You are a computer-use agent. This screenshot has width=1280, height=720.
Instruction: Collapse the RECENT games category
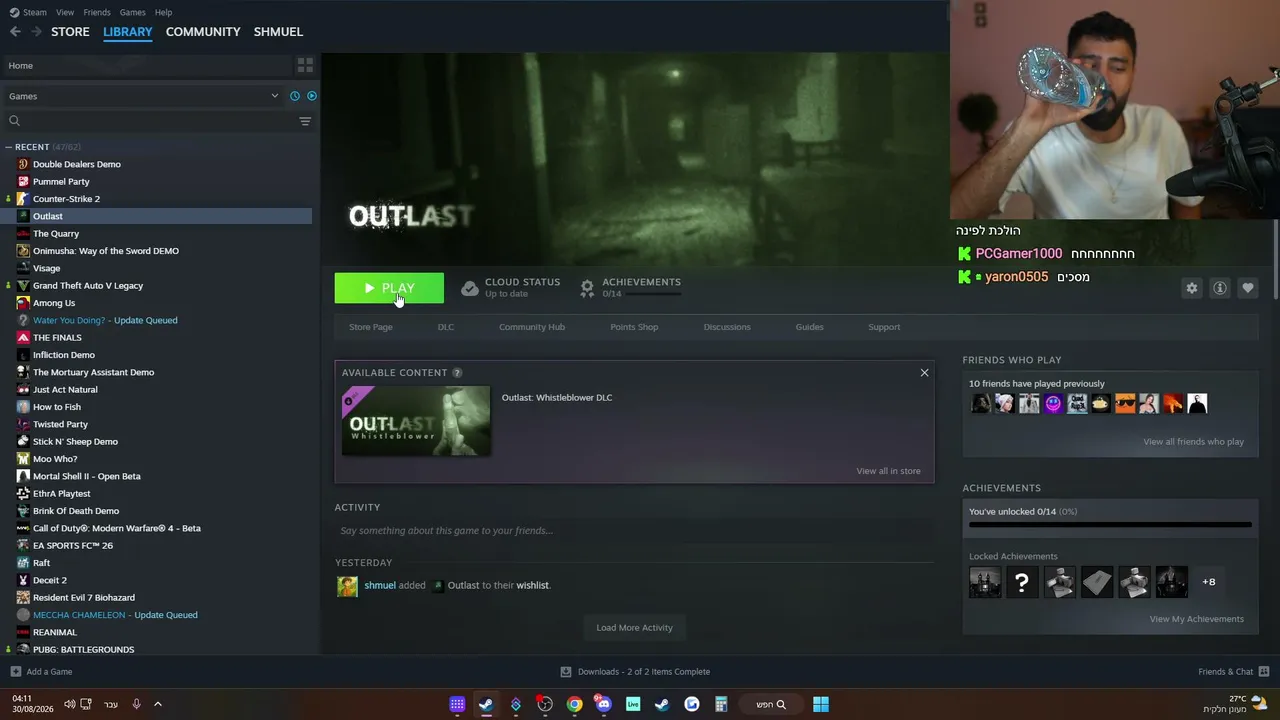[x=8, y=147]
